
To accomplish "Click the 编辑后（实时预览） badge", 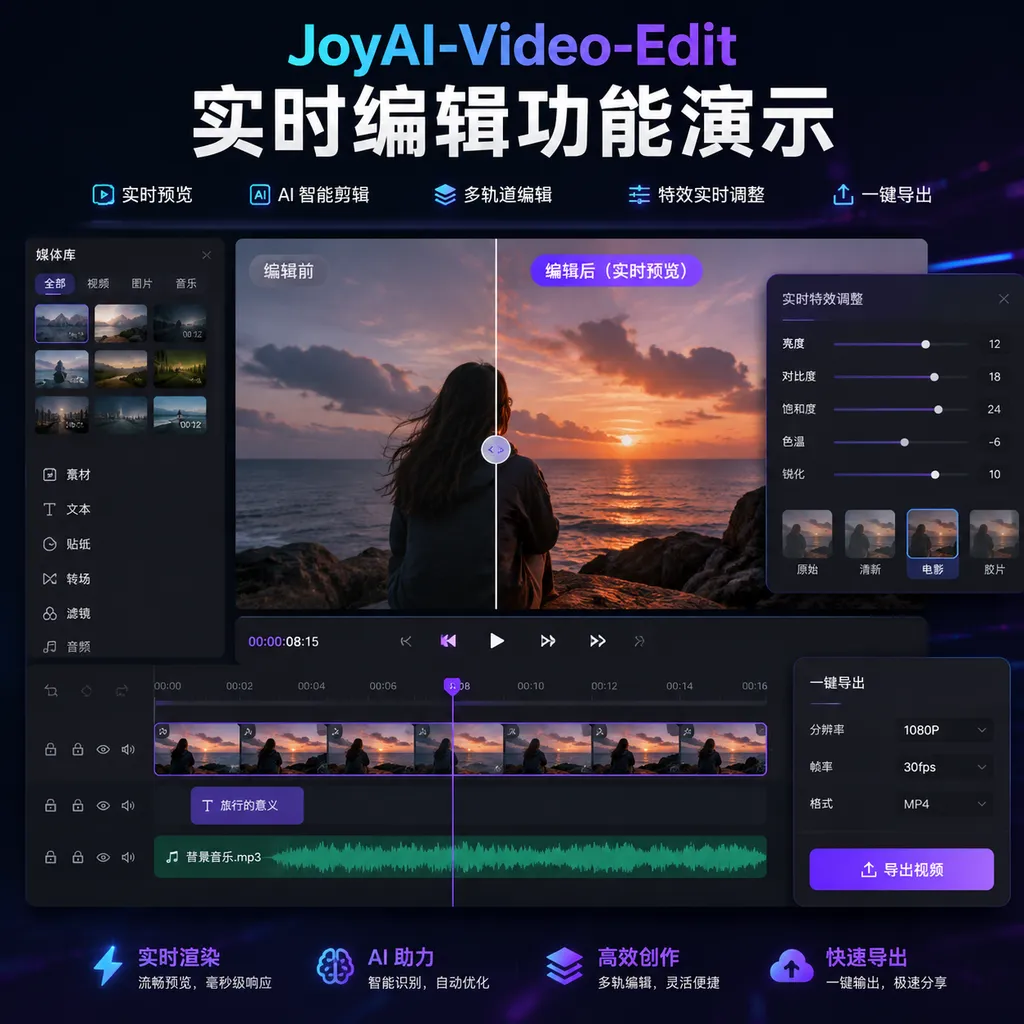I will [616, 270].
